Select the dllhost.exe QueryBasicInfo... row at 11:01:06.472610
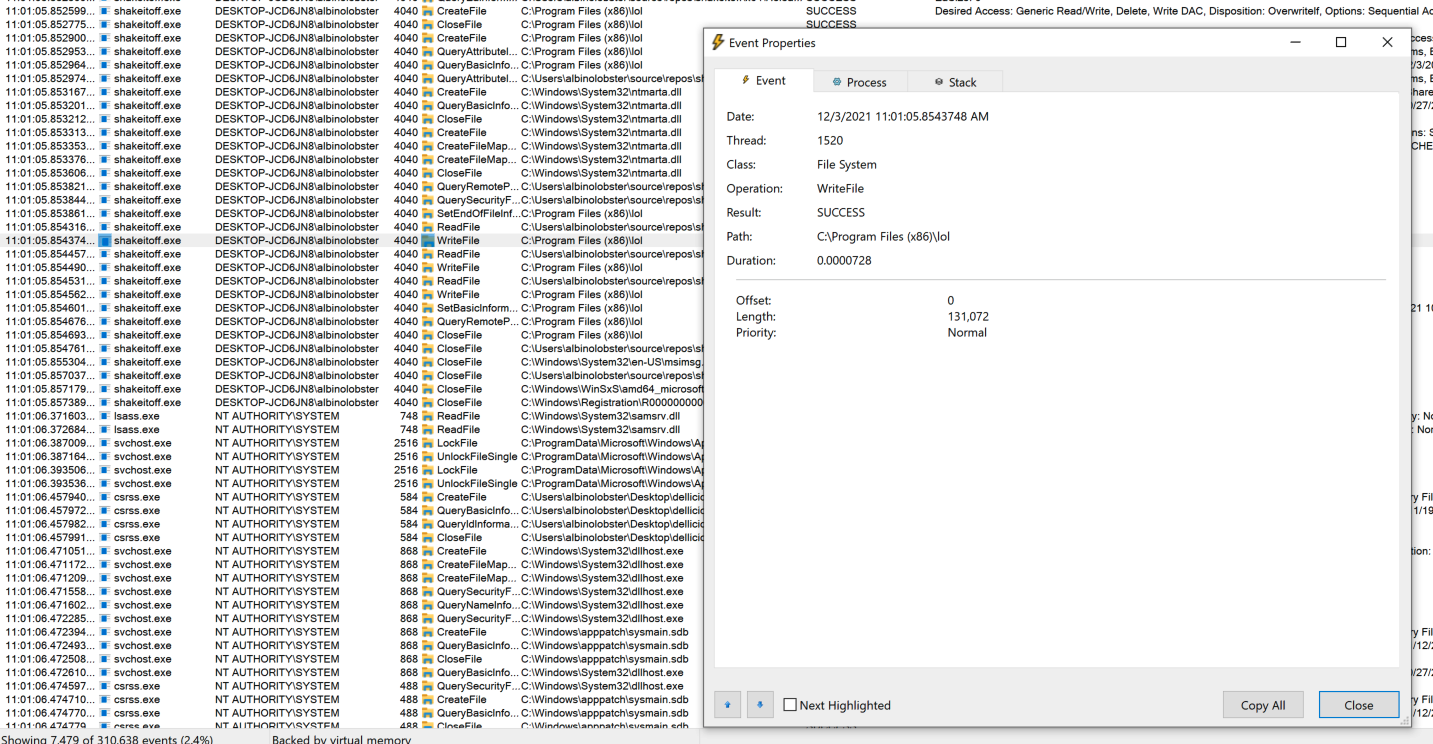Viewport: 1433px width, 744px height. [x=352, y=673]
